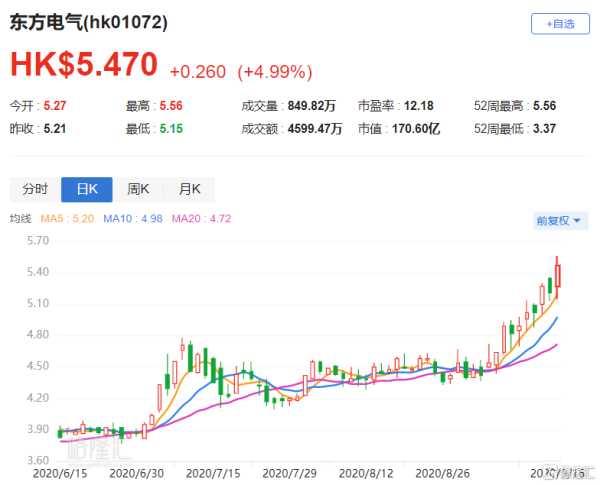Click the 昨收 value 5.21
Image resolution: width=600 pixels, height=485 pixels.
click(55, 129)
